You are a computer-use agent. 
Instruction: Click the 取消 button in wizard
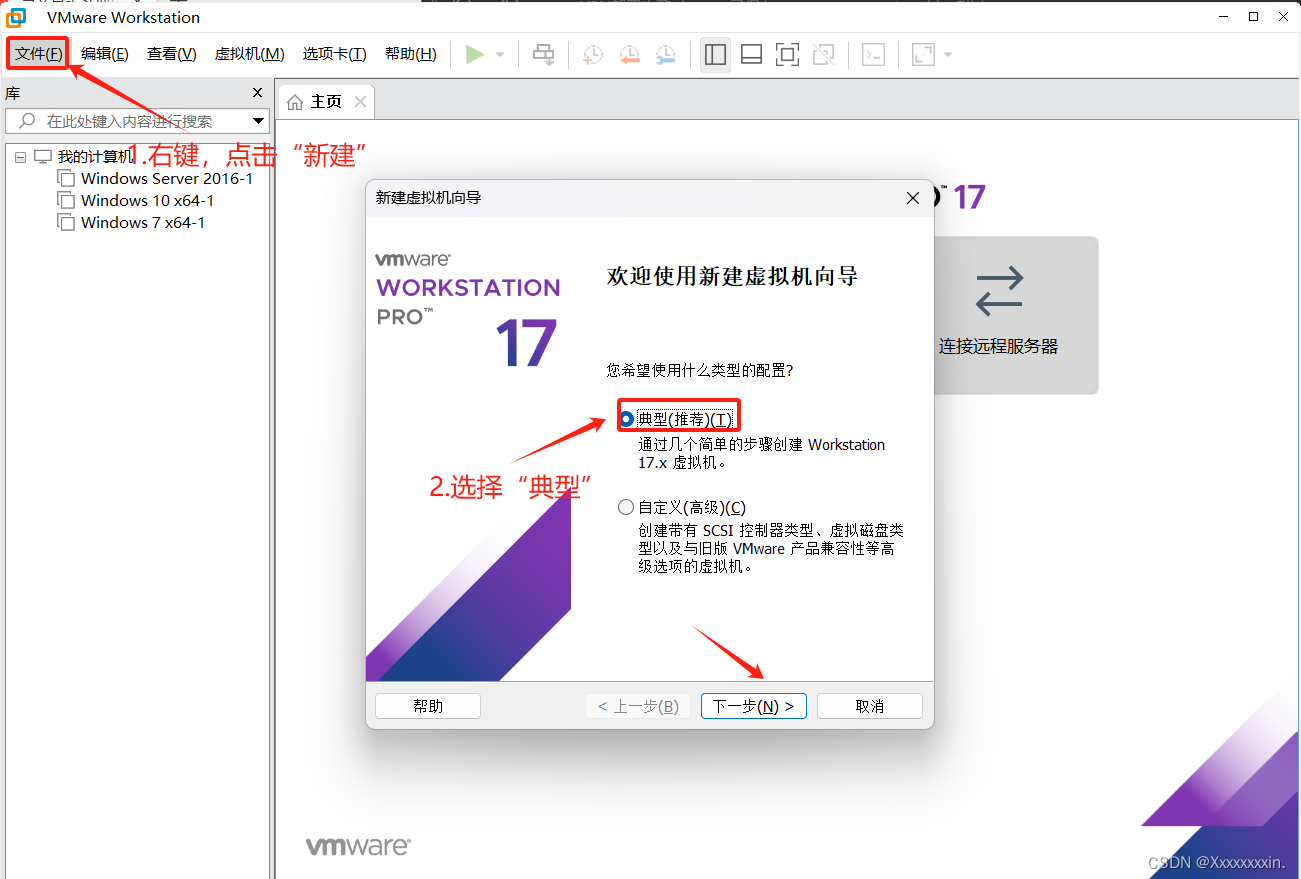[870, 706]
